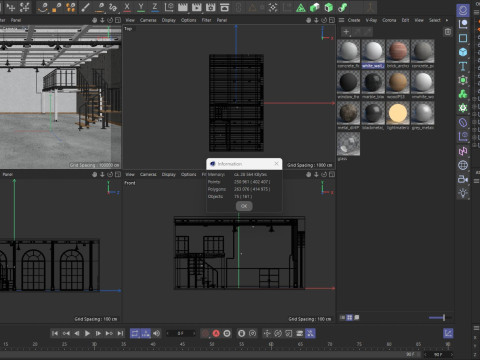The image size is (480, 360).
Task: Click the green chain link icon
Action: 342,7
